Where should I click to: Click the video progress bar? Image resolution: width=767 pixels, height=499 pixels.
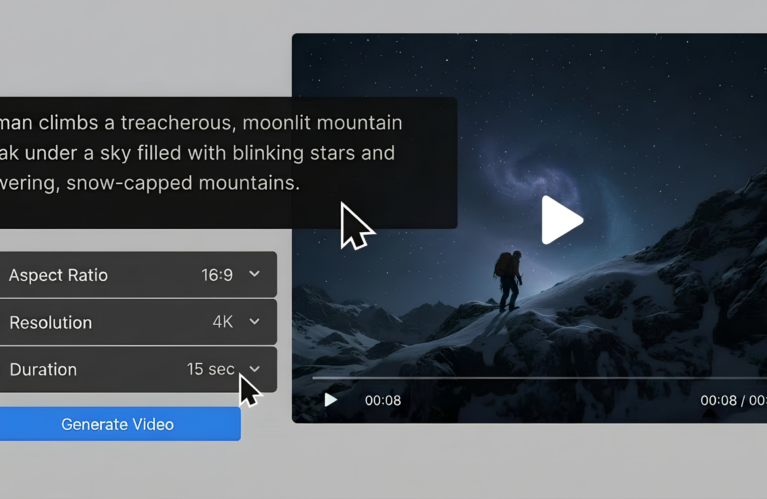(540, 378)
